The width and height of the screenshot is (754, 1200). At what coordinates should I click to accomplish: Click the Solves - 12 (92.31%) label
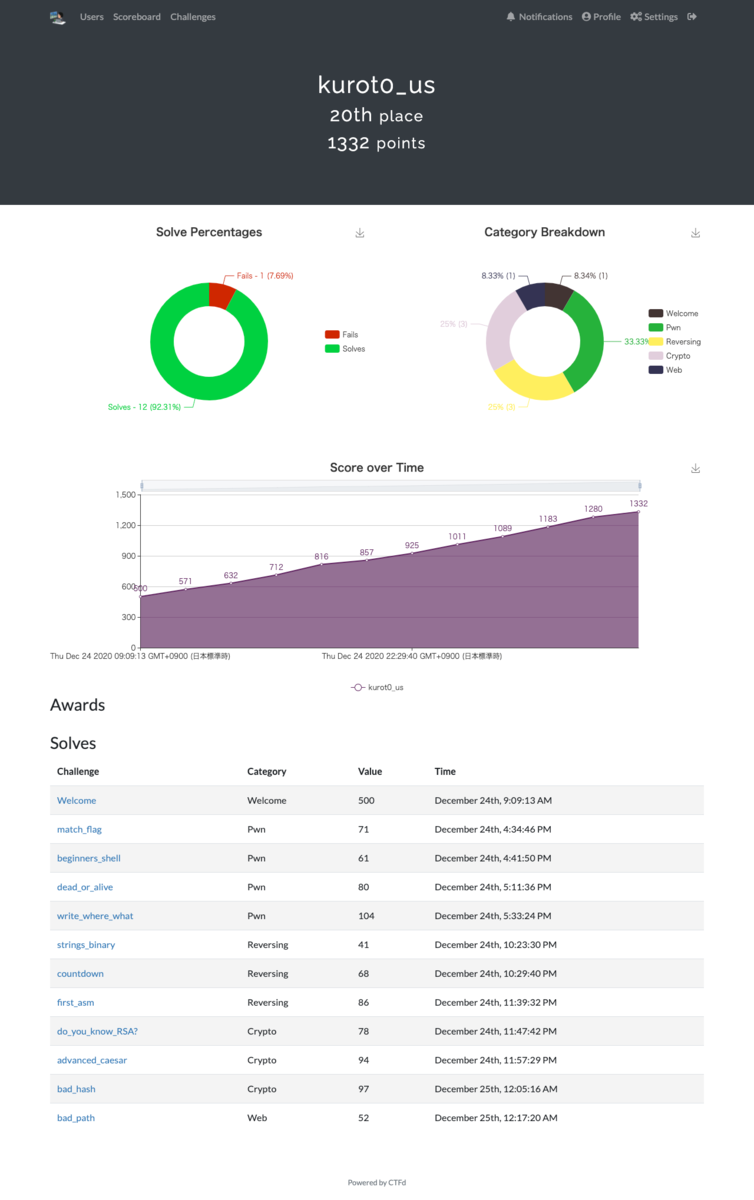tap(144, 407)
